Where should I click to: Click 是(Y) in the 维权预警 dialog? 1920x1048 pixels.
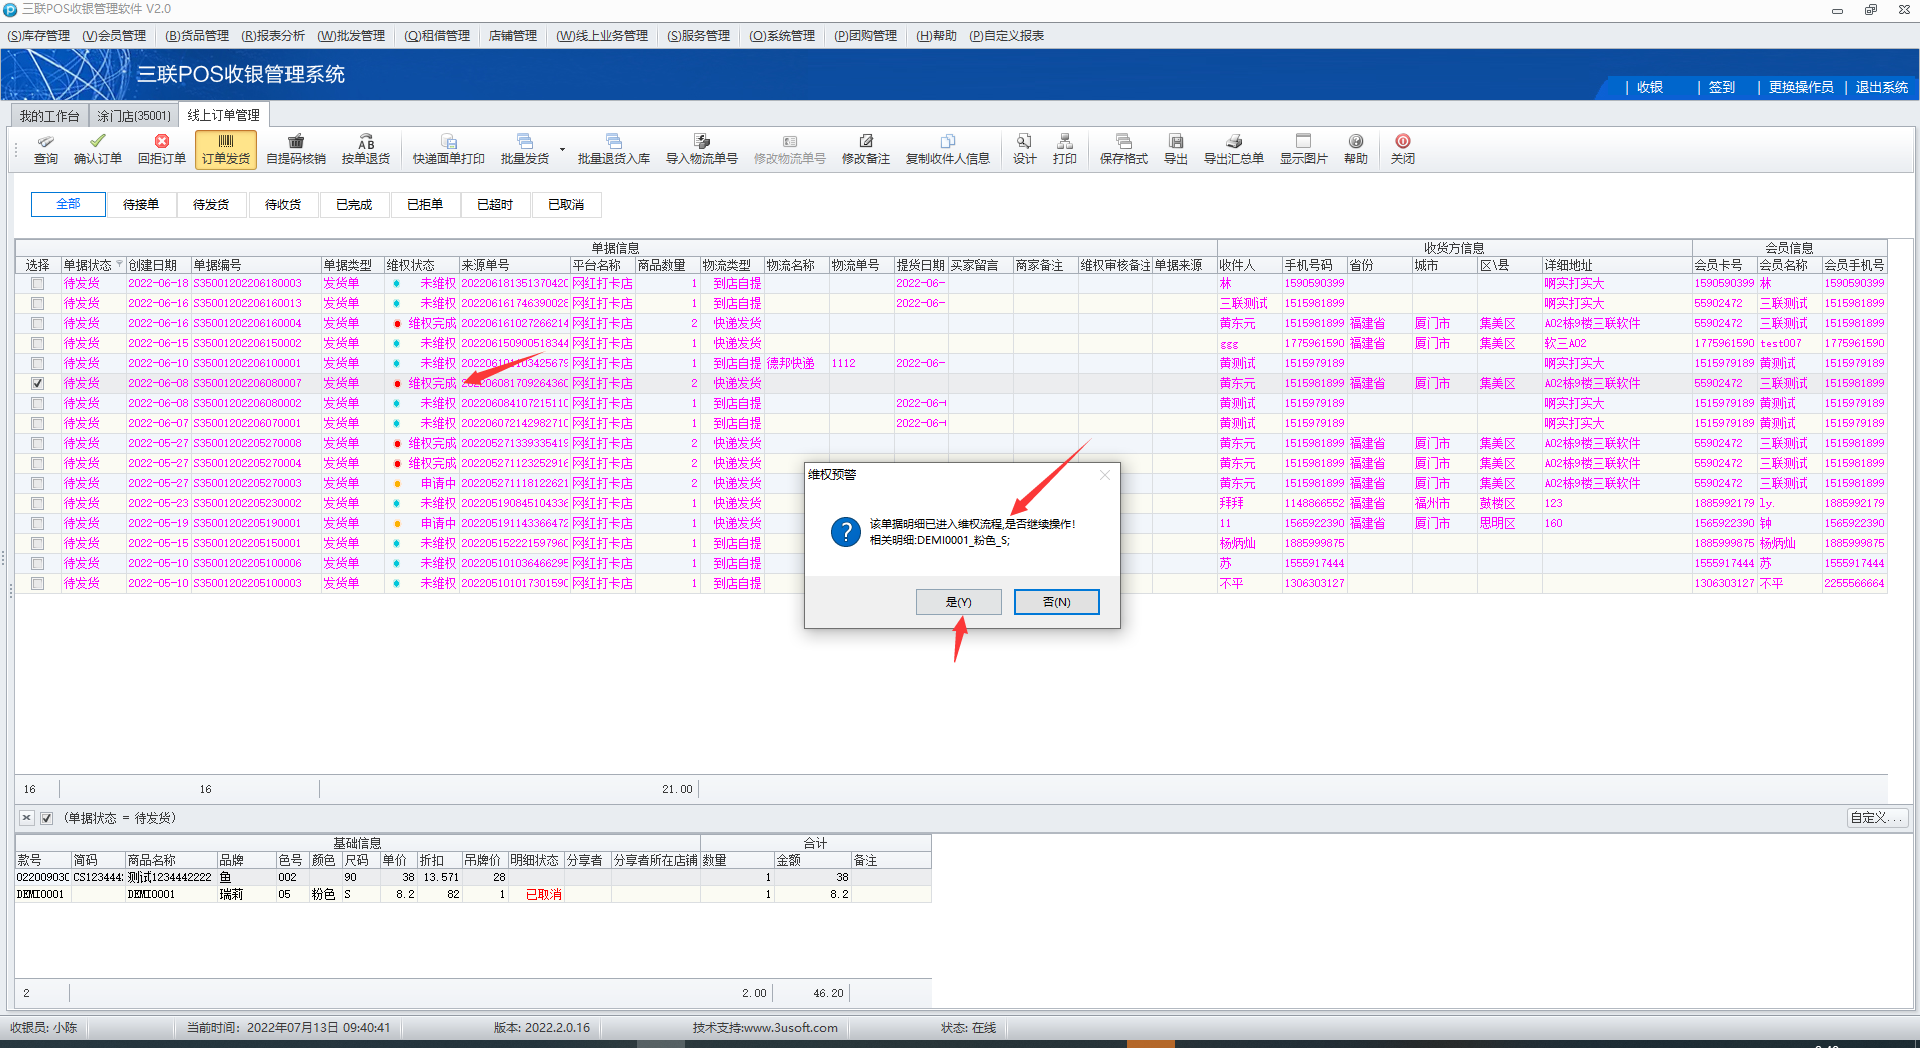(958, 602)
